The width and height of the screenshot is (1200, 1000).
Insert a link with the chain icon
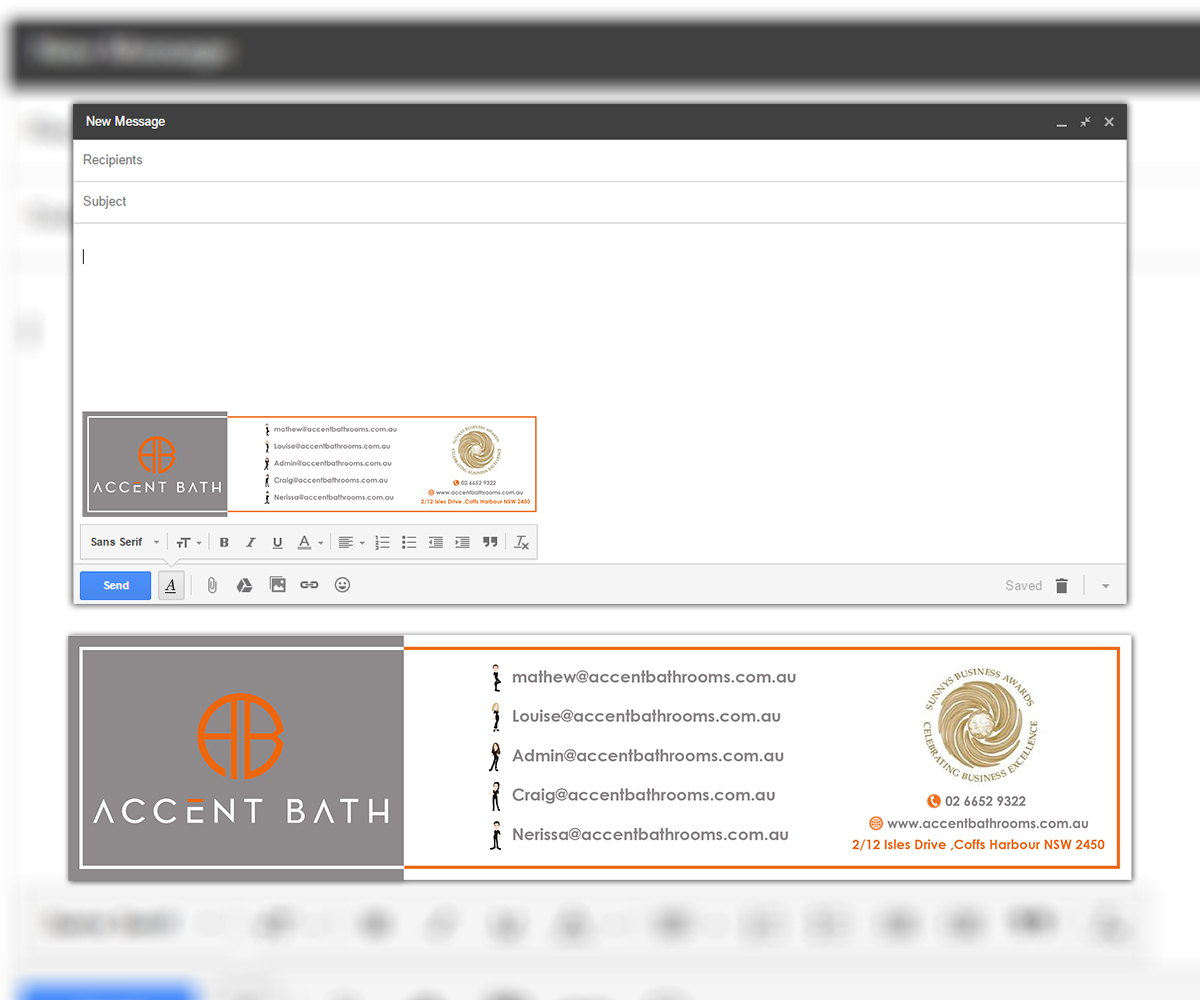click(x=309, y=585)
